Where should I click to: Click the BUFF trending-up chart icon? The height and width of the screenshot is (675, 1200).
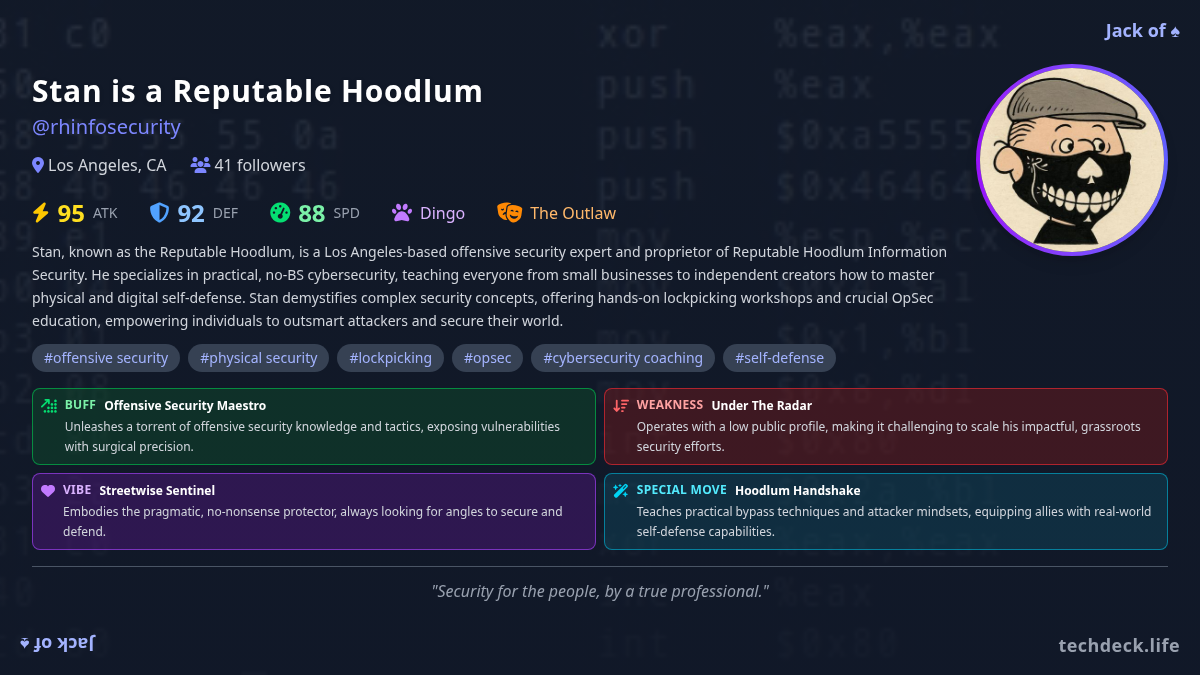tap(49, 406)
